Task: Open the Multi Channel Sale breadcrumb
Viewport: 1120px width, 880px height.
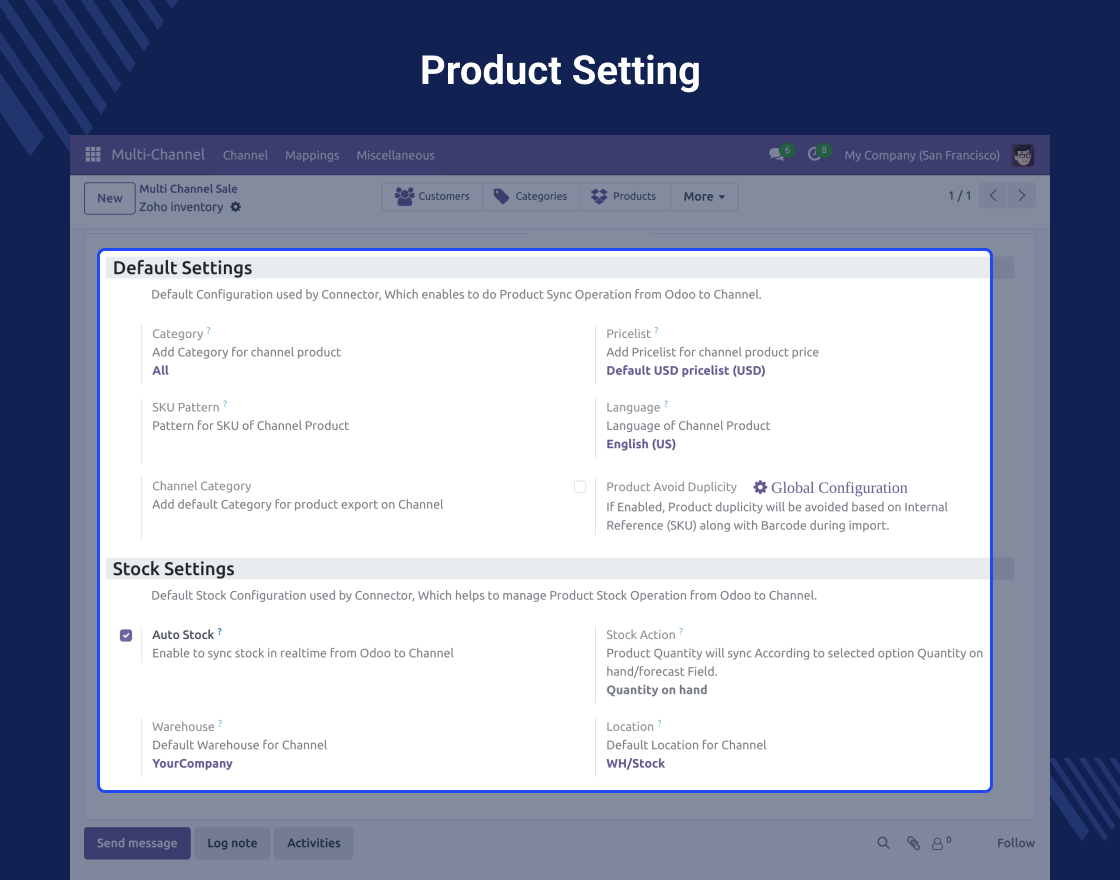Action: (189, 189)
